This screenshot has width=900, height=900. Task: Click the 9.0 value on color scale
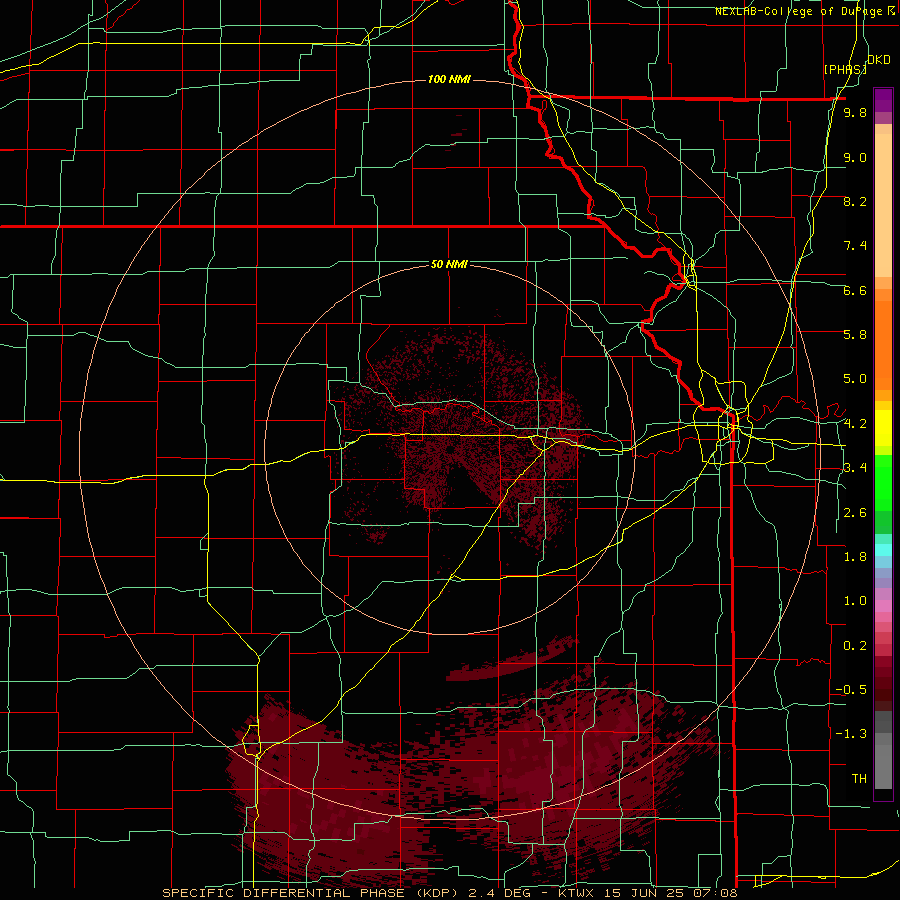pyautogui.click(x=855, y=157)
